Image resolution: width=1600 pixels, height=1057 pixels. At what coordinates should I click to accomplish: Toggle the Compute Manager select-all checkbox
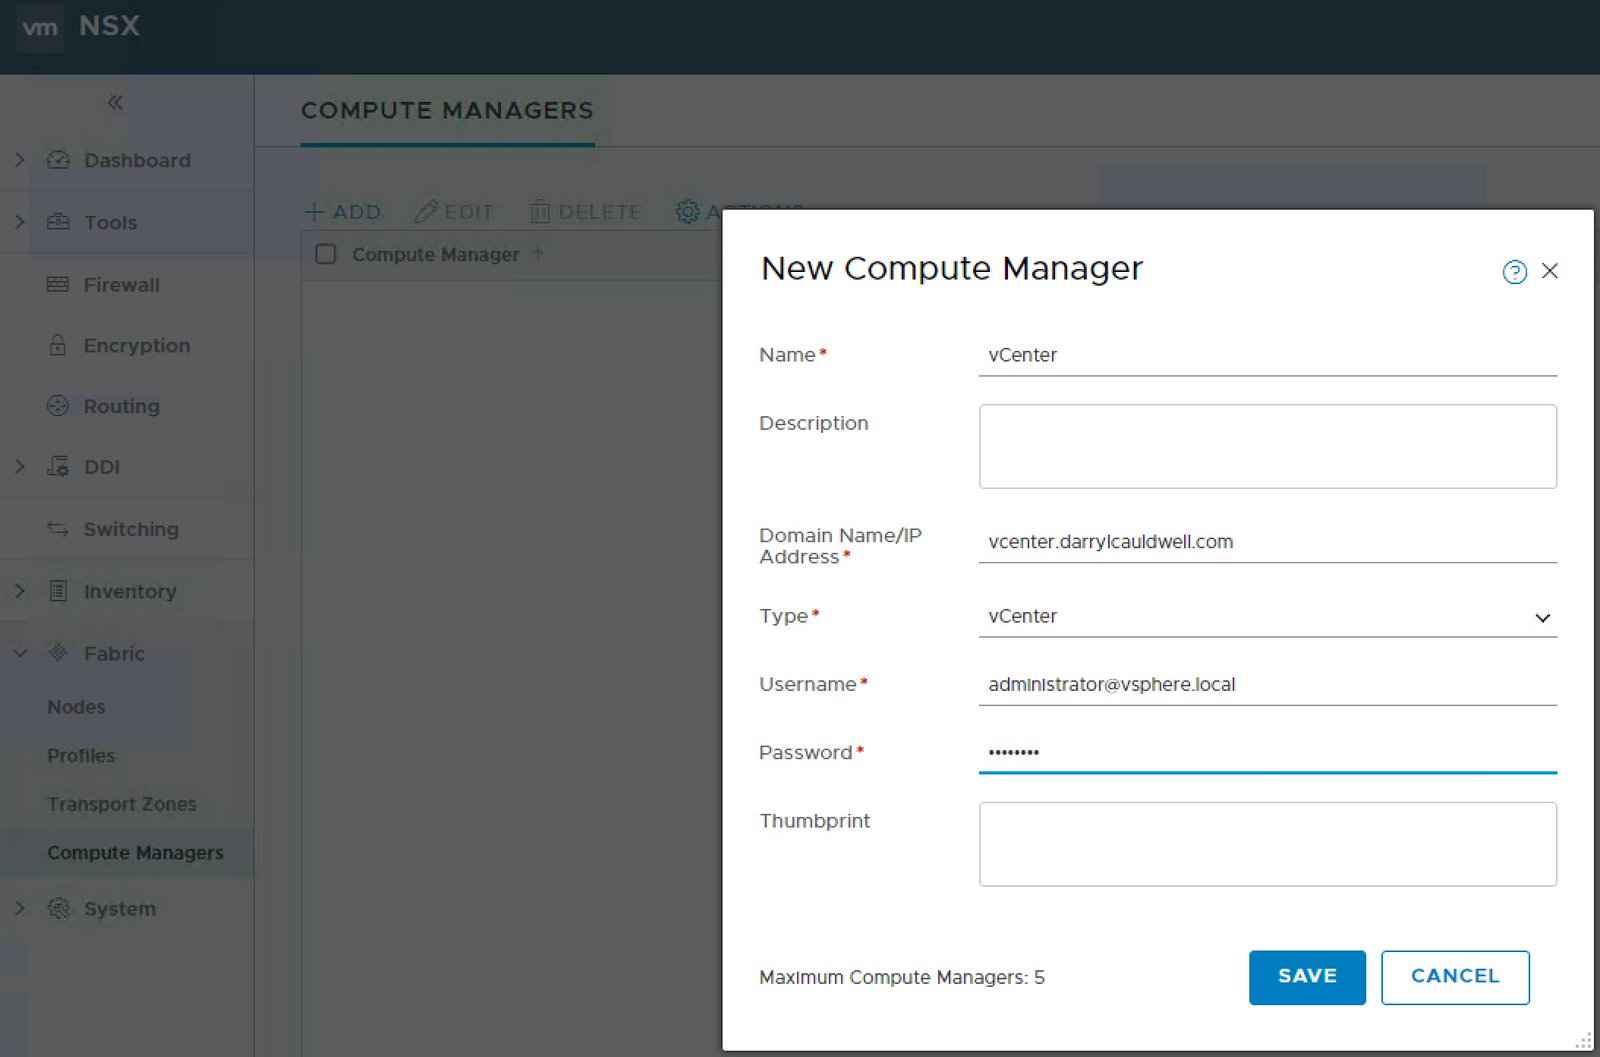coord(325,254)
